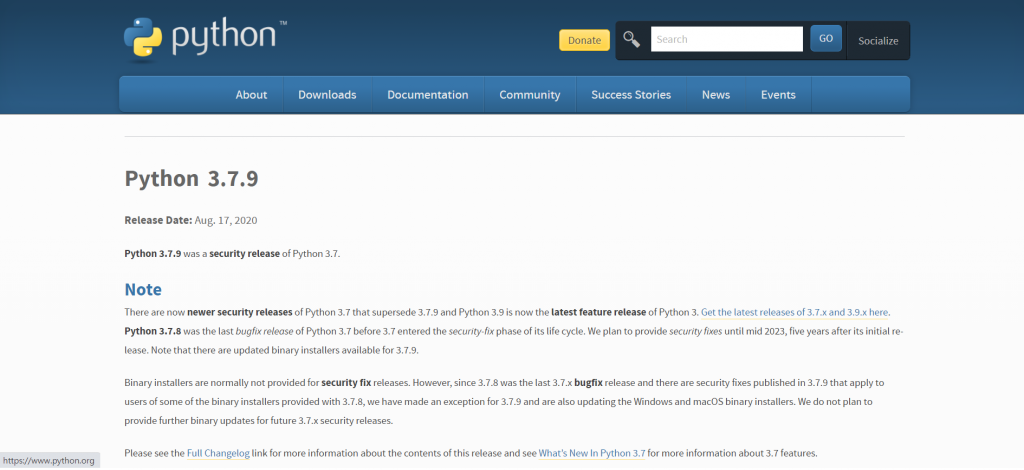Open the What's New In Python 3.7 link

pyautogui.click(x=592, y=453)
